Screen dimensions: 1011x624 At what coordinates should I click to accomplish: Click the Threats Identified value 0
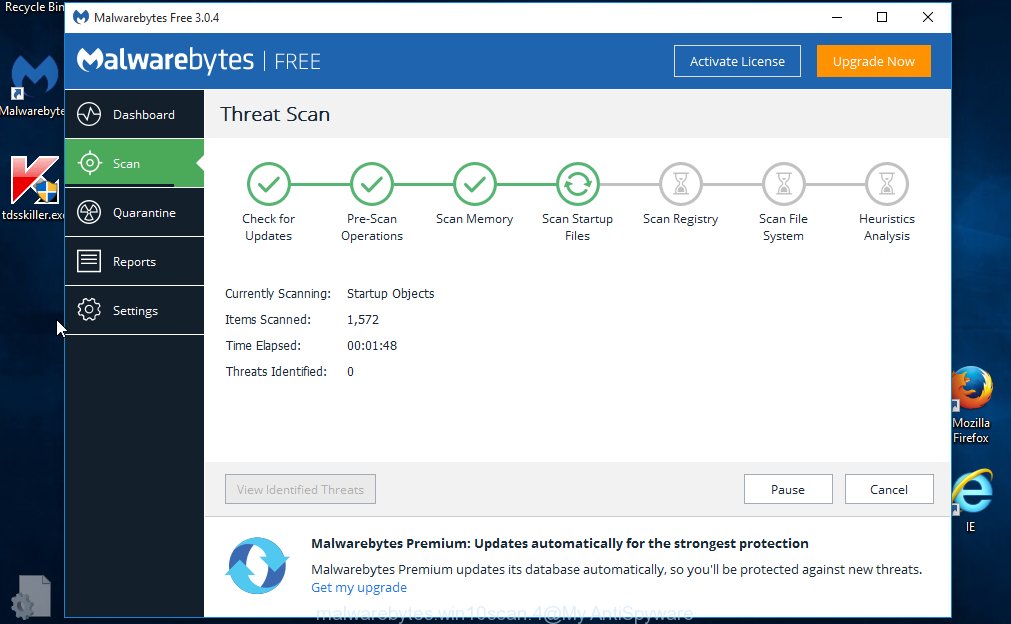(x=350, y=371)
